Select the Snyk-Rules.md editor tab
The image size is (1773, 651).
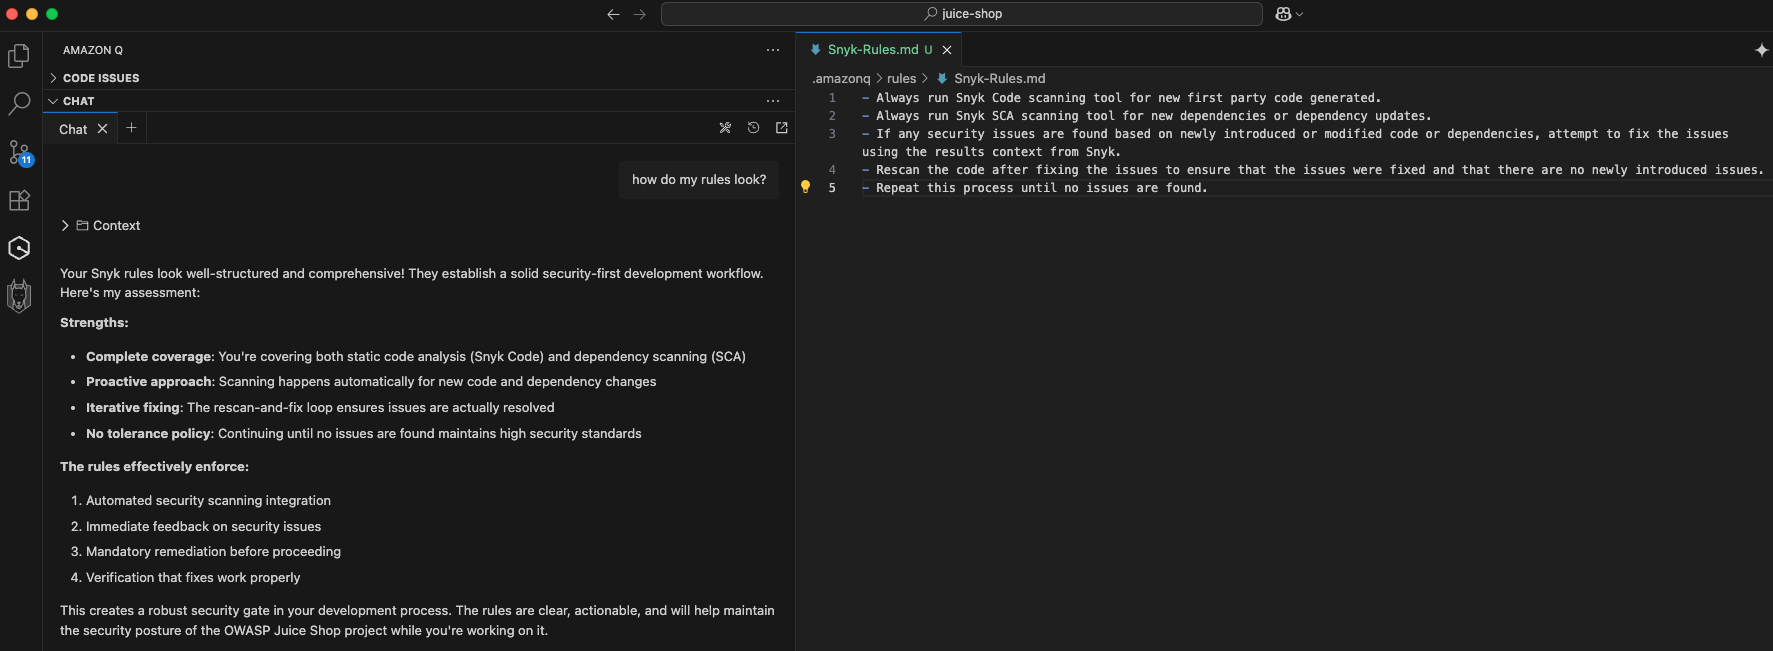[872, 50]
